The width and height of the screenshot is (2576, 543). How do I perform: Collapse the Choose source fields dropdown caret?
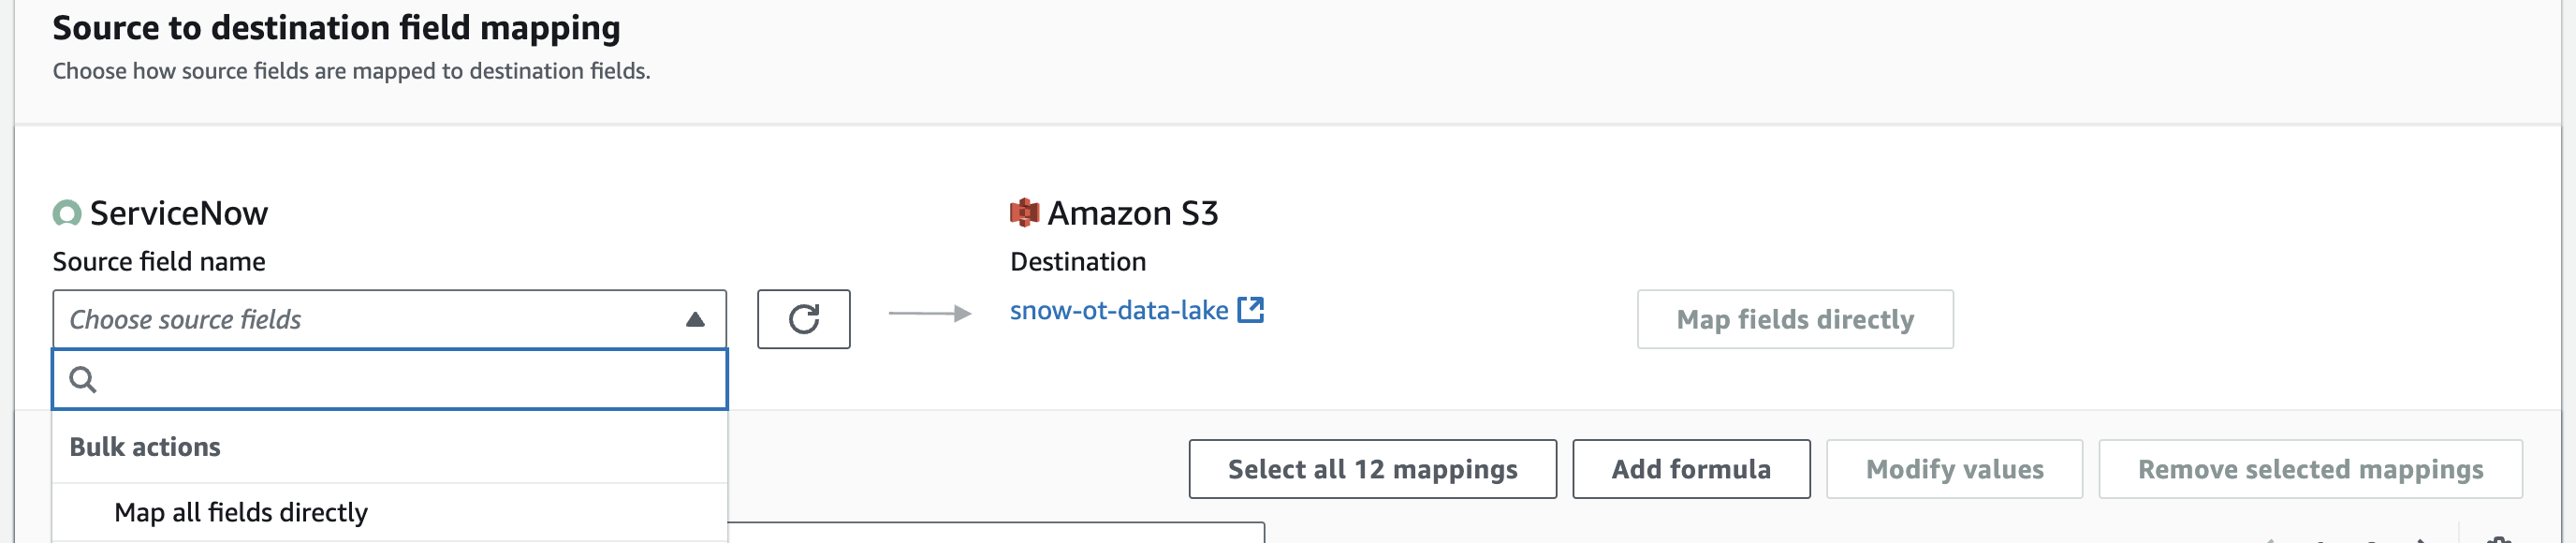point(695,320)
